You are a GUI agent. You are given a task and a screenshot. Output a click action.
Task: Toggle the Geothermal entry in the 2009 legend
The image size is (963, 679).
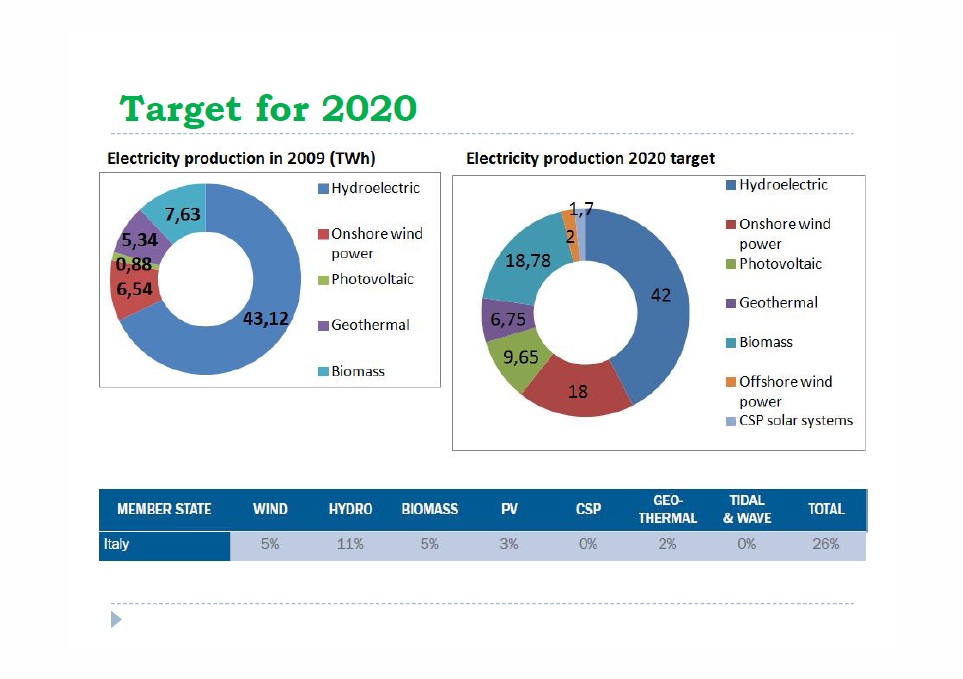(320, 325)
